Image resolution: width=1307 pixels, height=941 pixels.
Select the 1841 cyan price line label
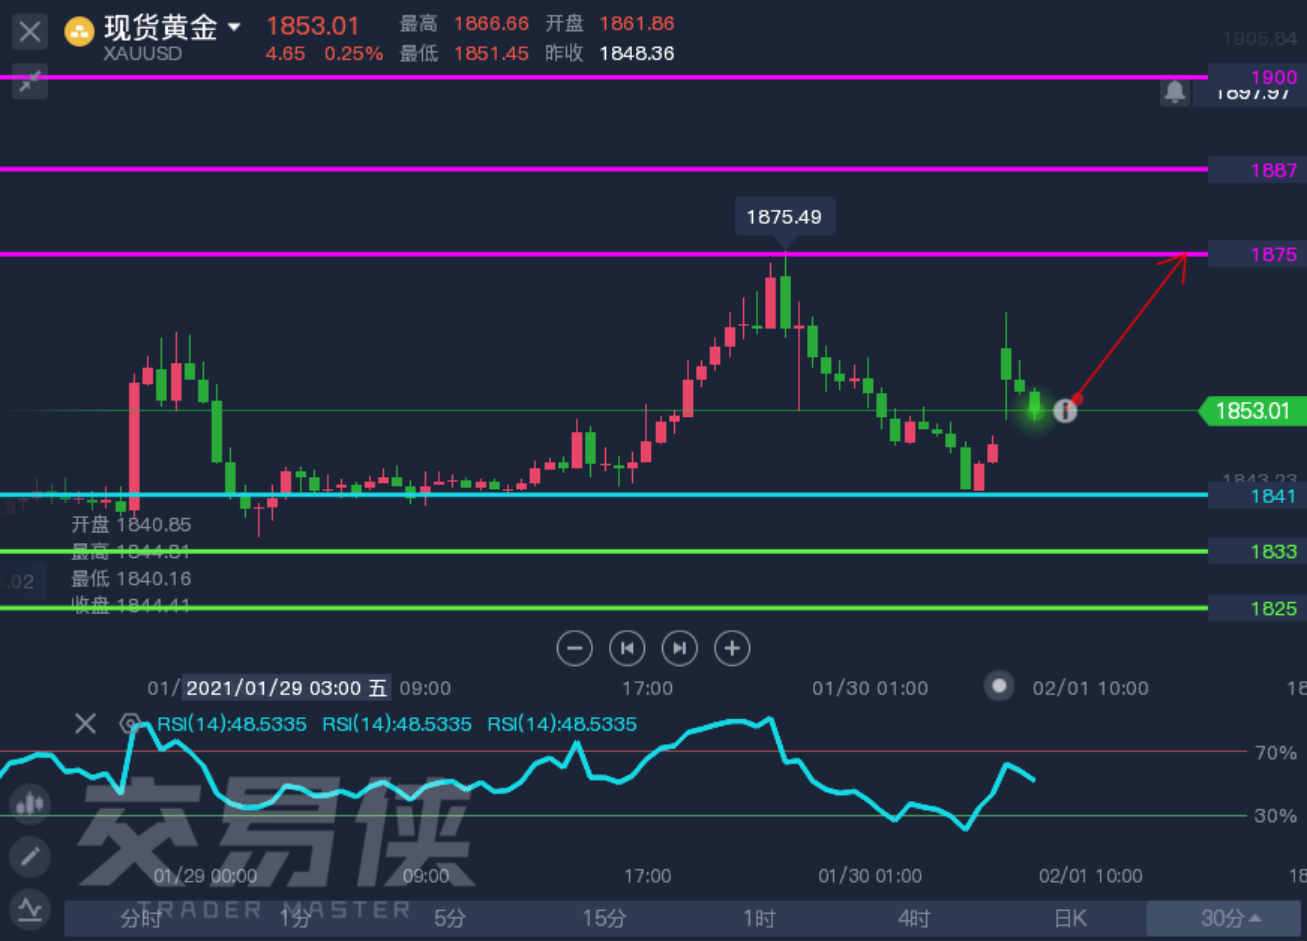(x=1273, y=496)
